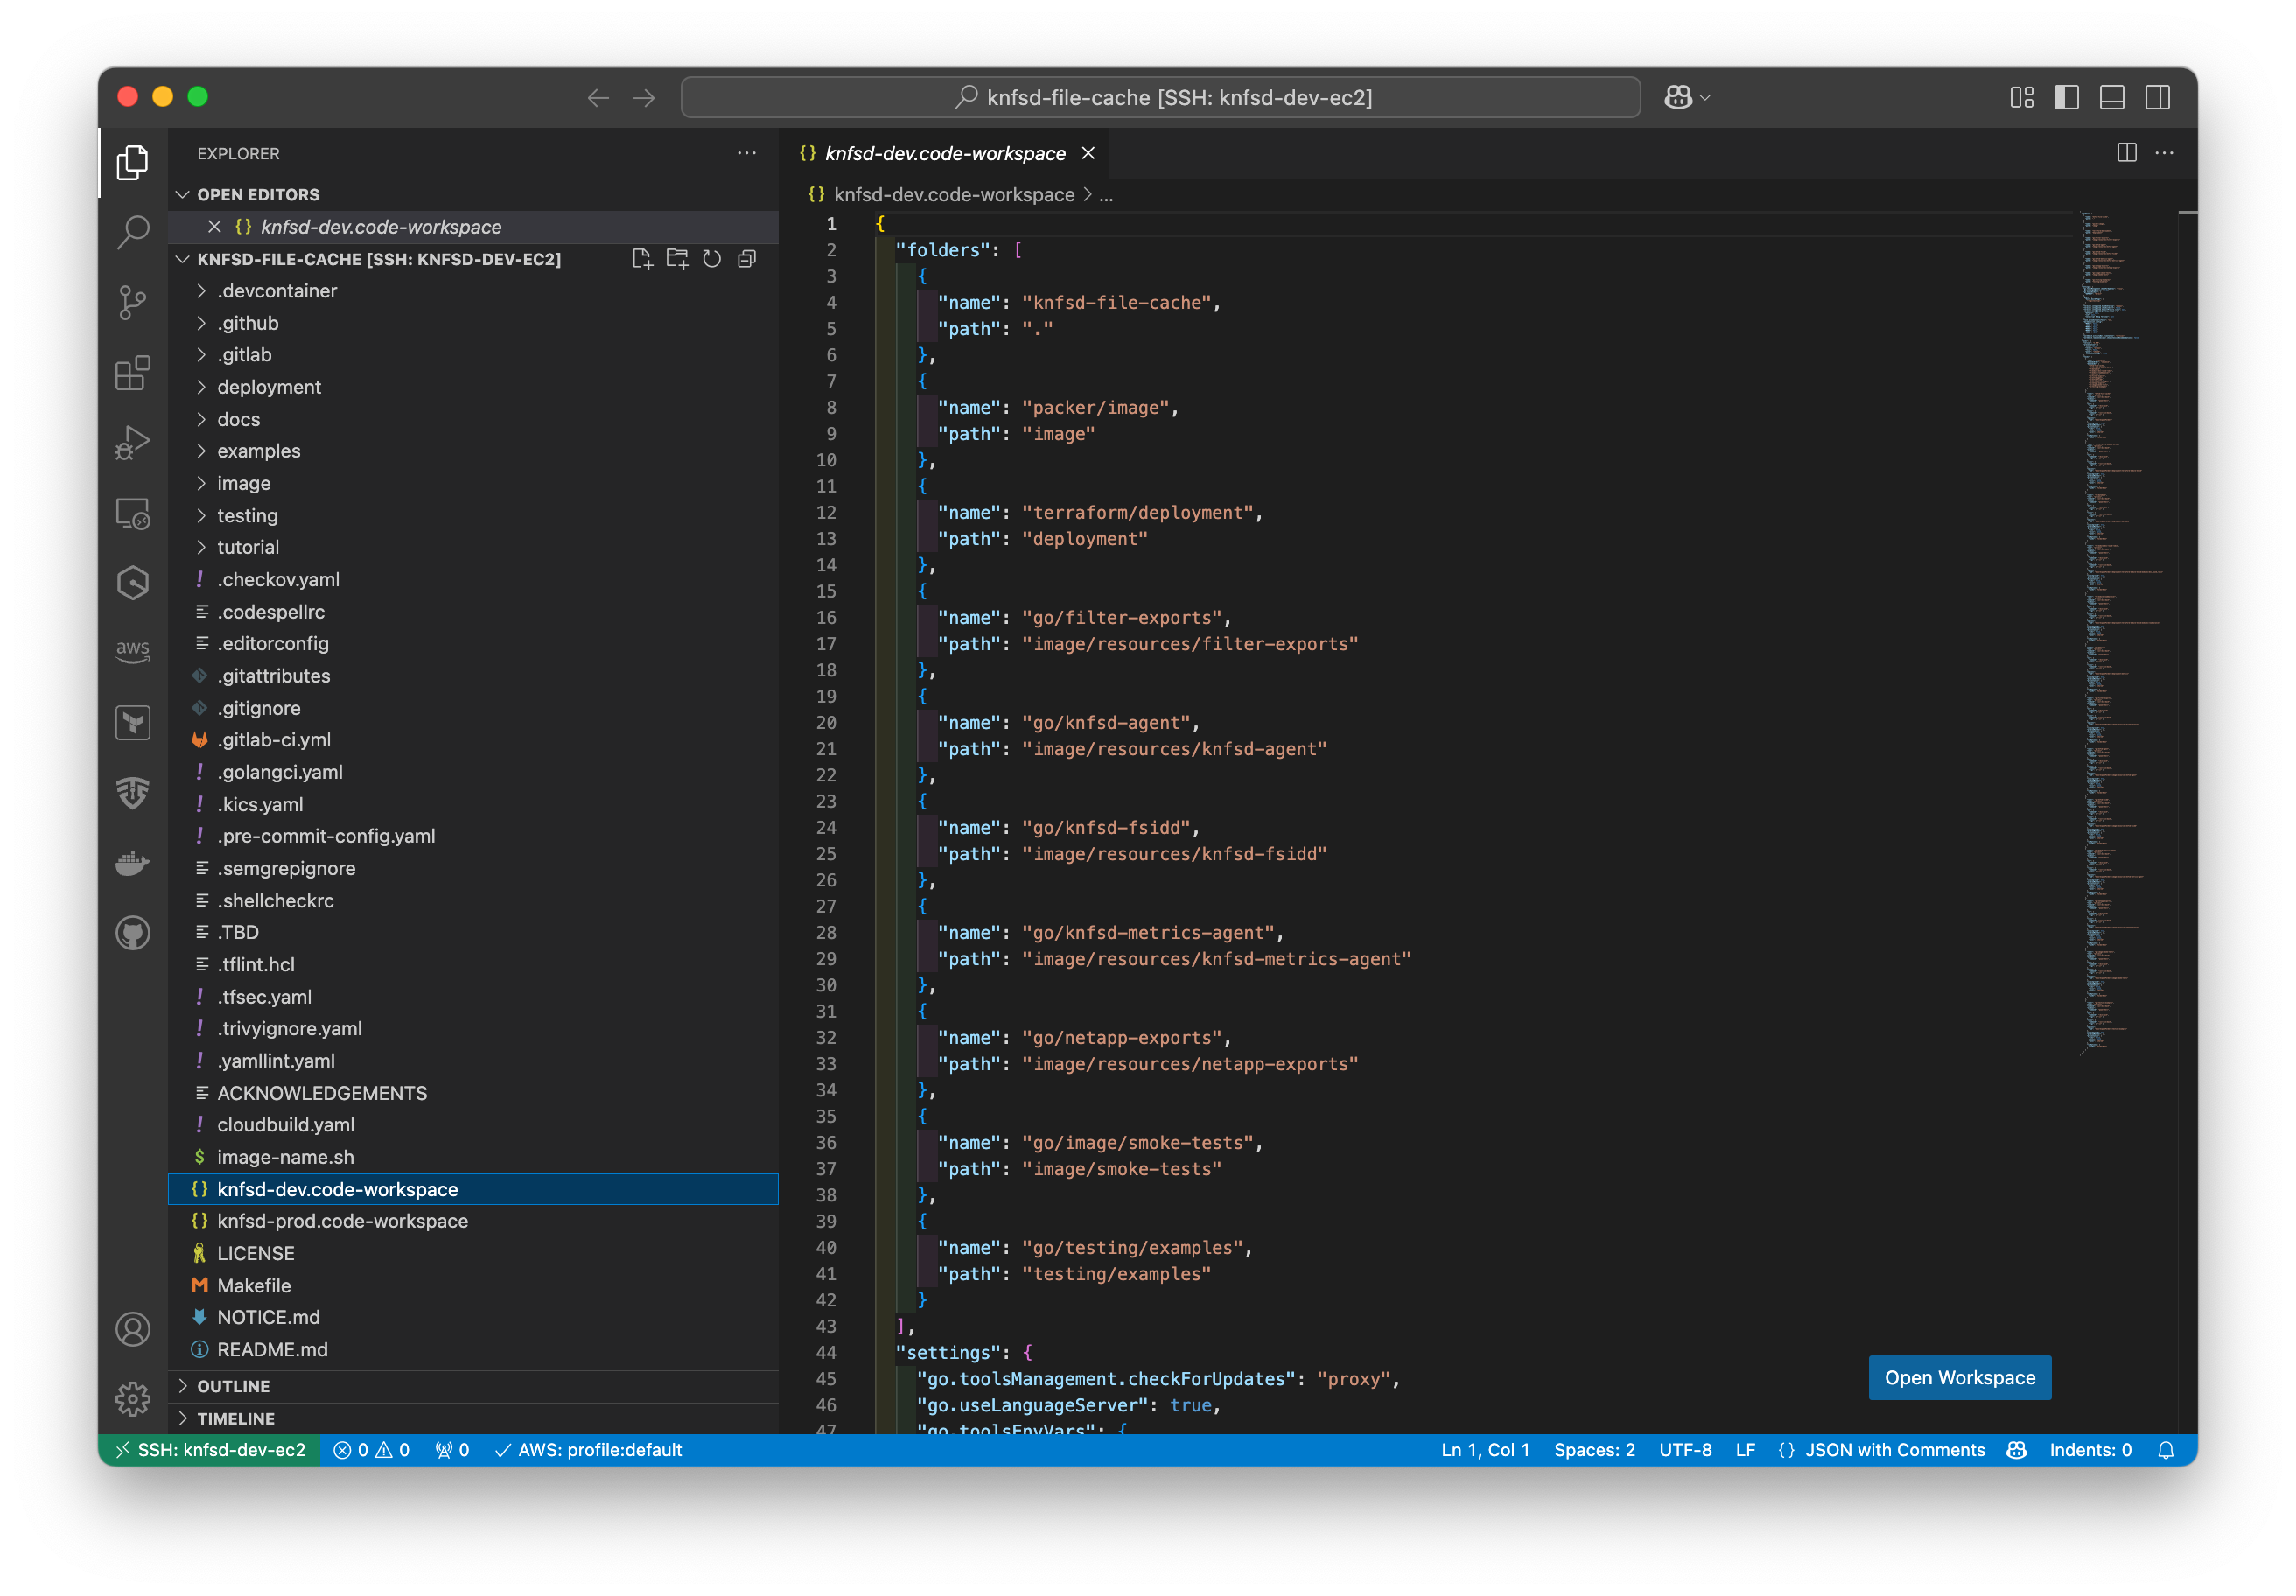Click the SSH: knfsd-dev-ec2 remote indicator

click(x=209, y=1449)
